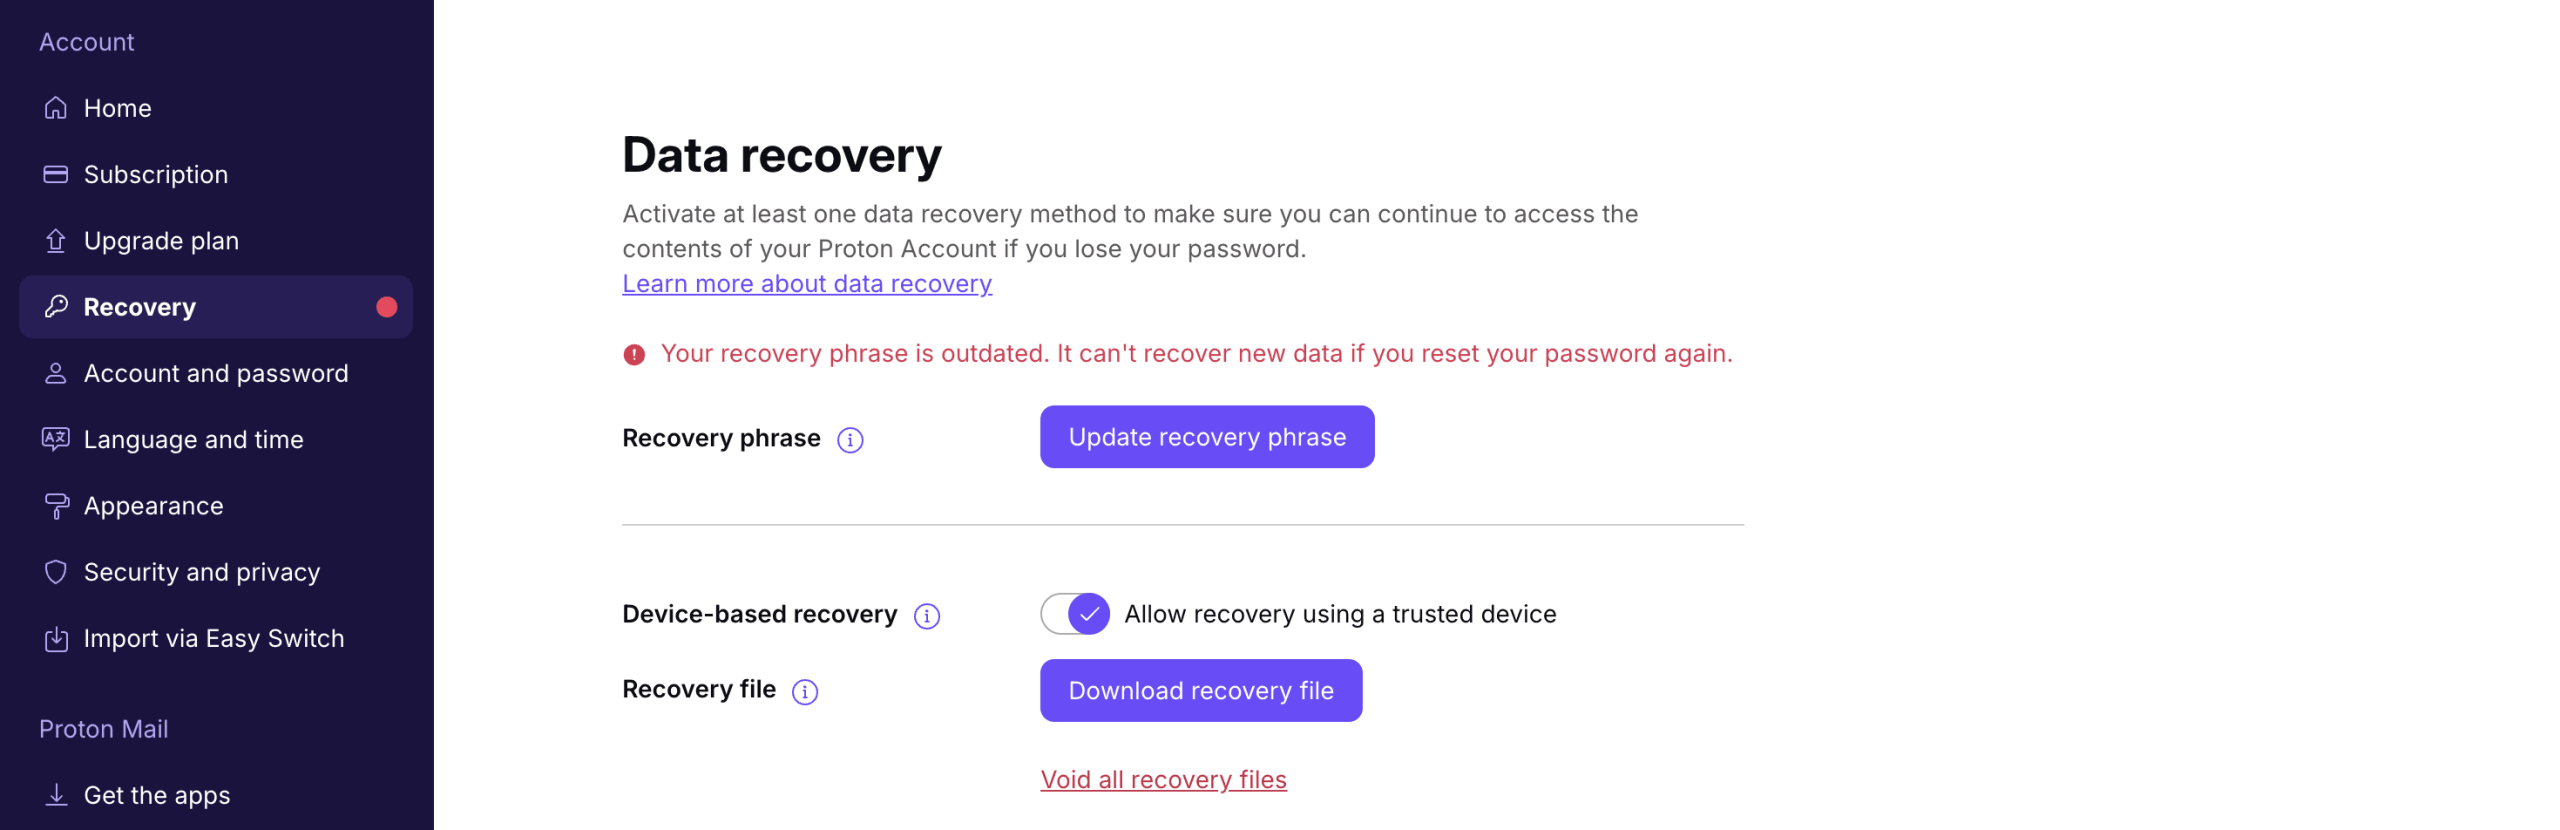Click Download recovery file button
The image size is (2560, 830).
[x=1200, y=691]
